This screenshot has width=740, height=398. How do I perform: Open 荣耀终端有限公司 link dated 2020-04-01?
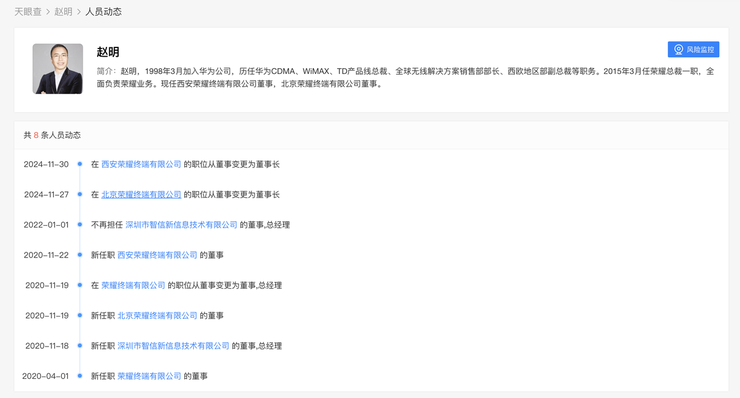[x=149, y=376]
